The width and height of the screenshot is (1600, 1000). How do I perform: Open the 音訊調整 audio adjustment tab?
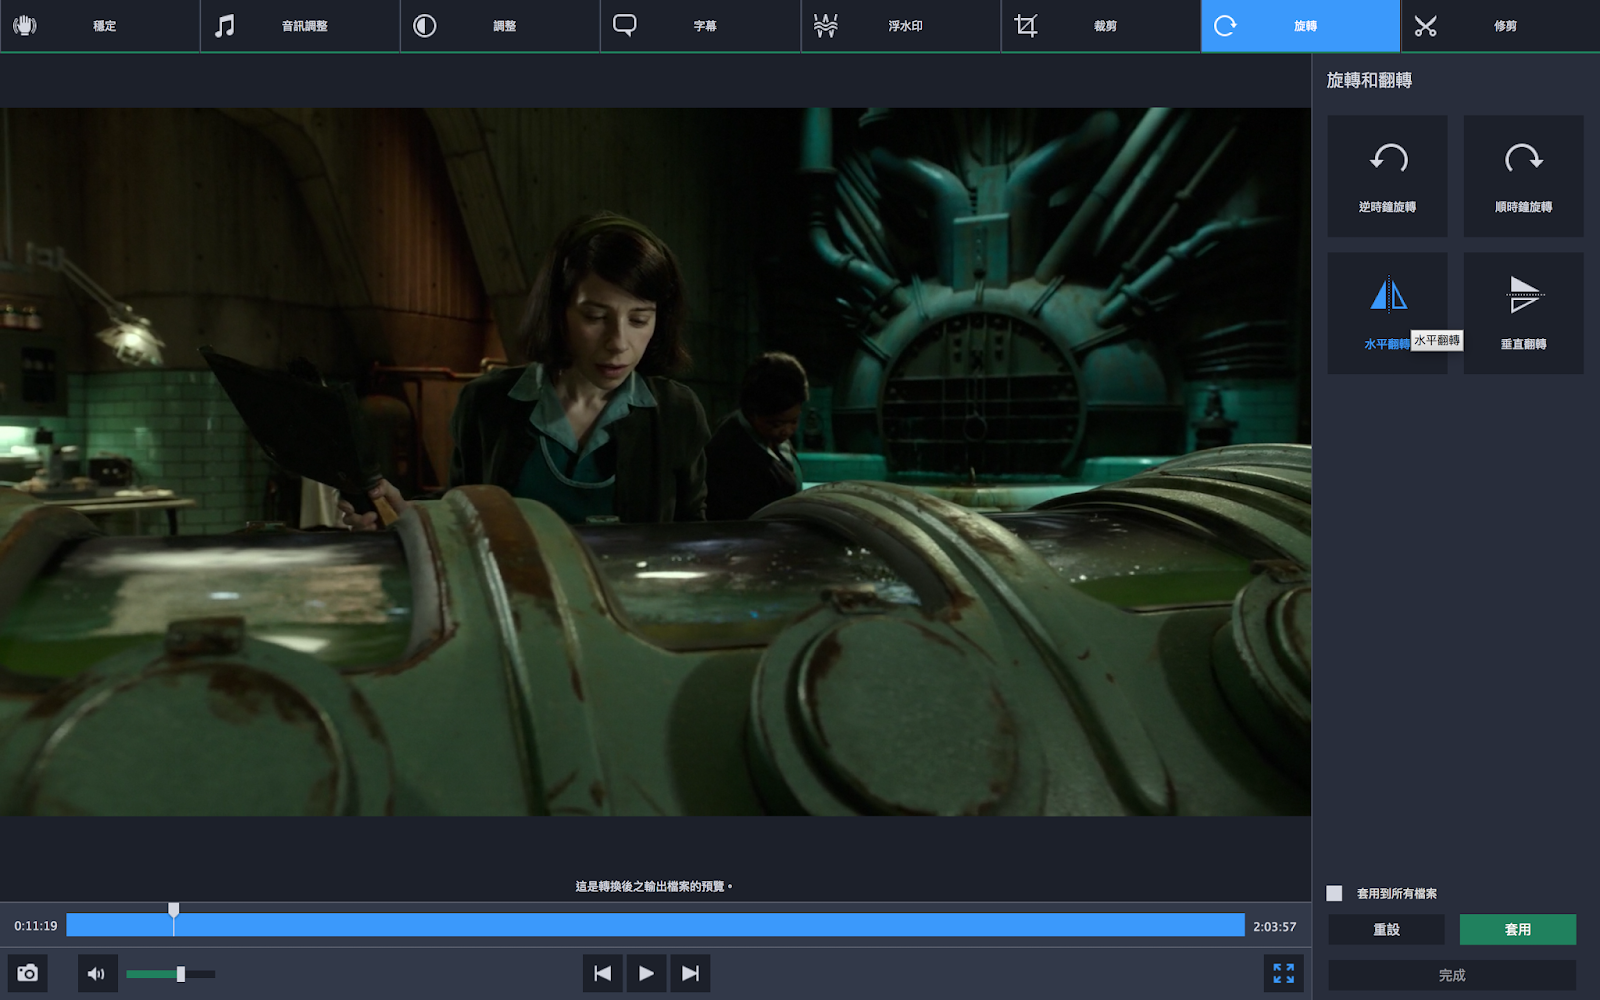pos(300,26)
